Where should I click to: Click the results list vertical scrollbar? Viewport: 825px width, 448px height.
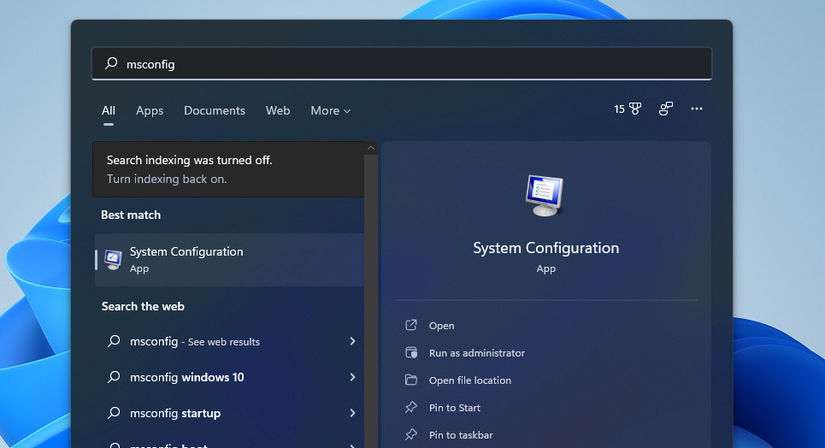tap(371, 300)
